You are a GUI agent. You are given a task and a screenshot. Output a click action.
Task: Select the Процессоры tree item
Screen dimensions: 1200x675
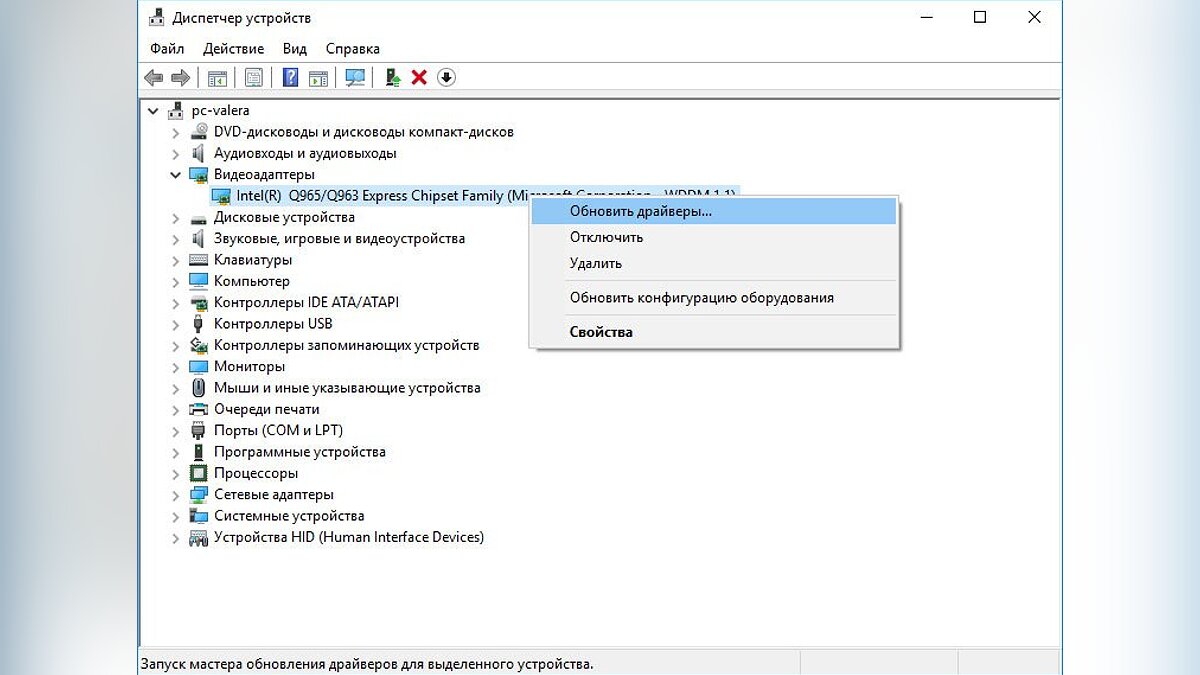255,473
